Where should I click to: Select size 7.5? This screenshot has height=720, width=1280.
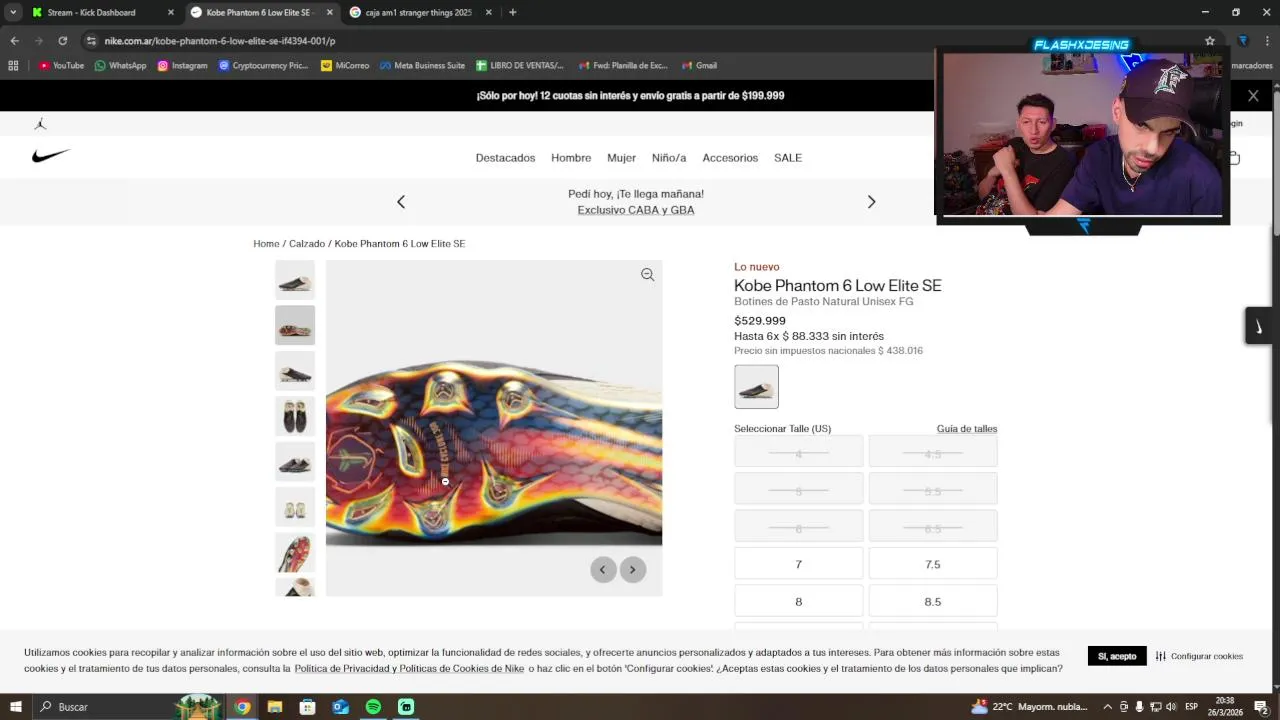tap(933, 564)
